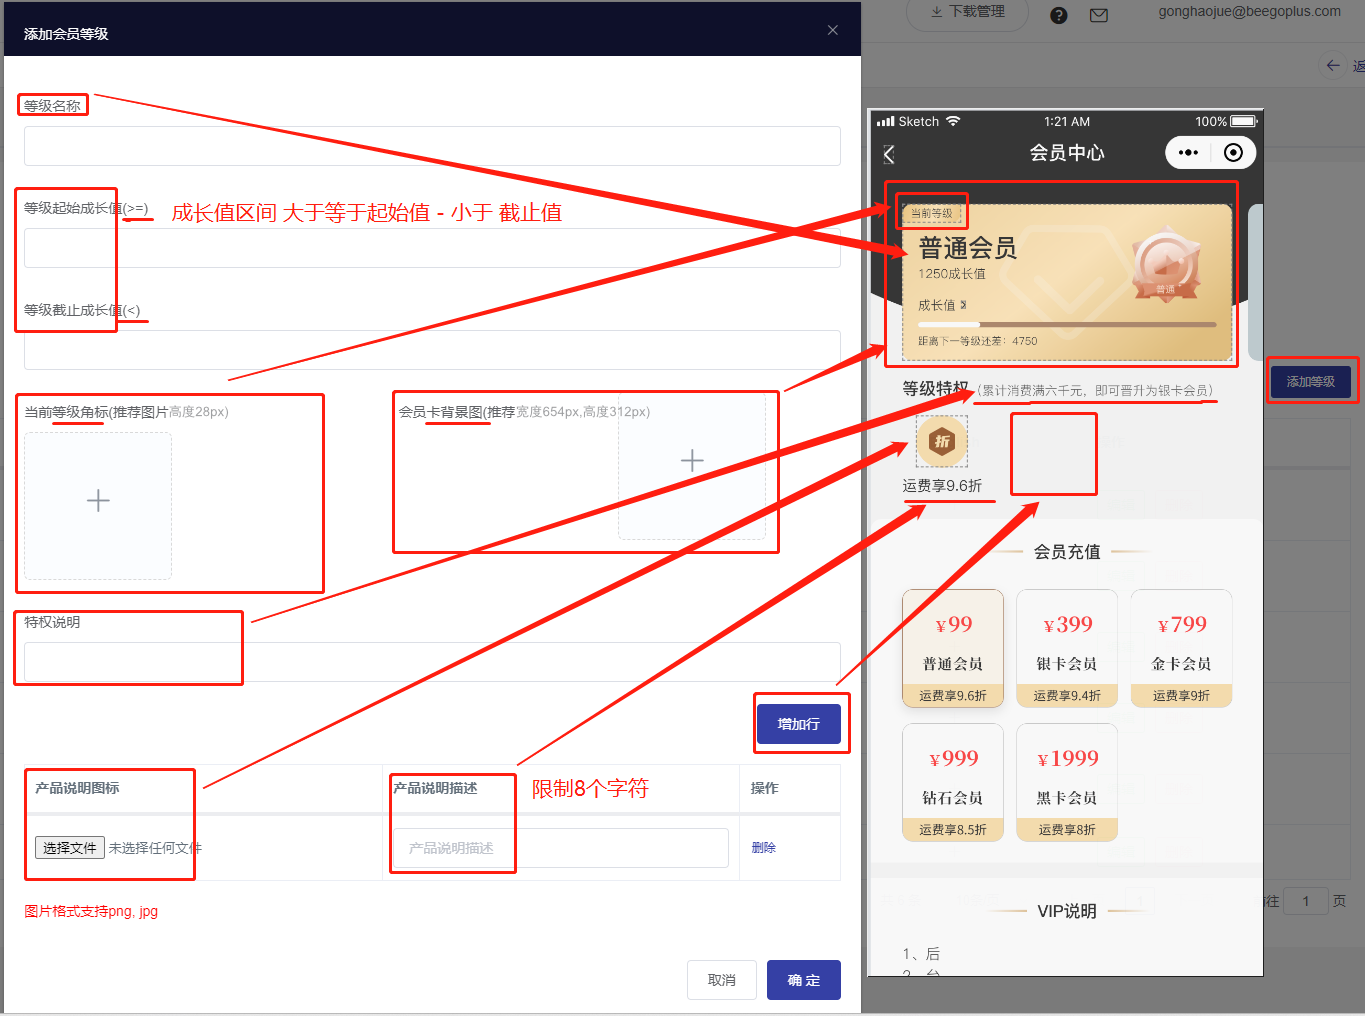Click the 普通会员 medal badge icon
The height and width of the screenshot is (1016, 1365).
point(1166,265)
